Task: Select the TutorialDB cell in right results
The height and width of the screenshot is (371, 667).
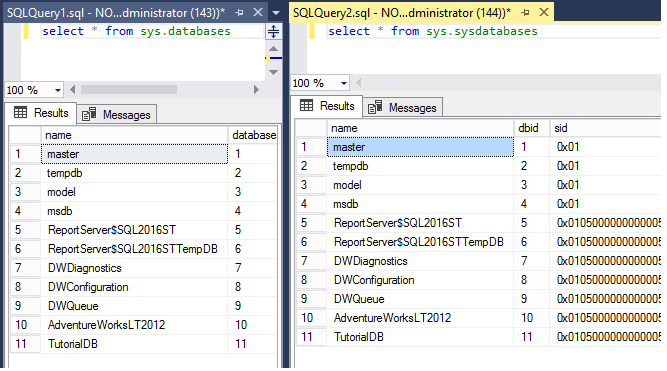Action: click(x=420, y=337)
